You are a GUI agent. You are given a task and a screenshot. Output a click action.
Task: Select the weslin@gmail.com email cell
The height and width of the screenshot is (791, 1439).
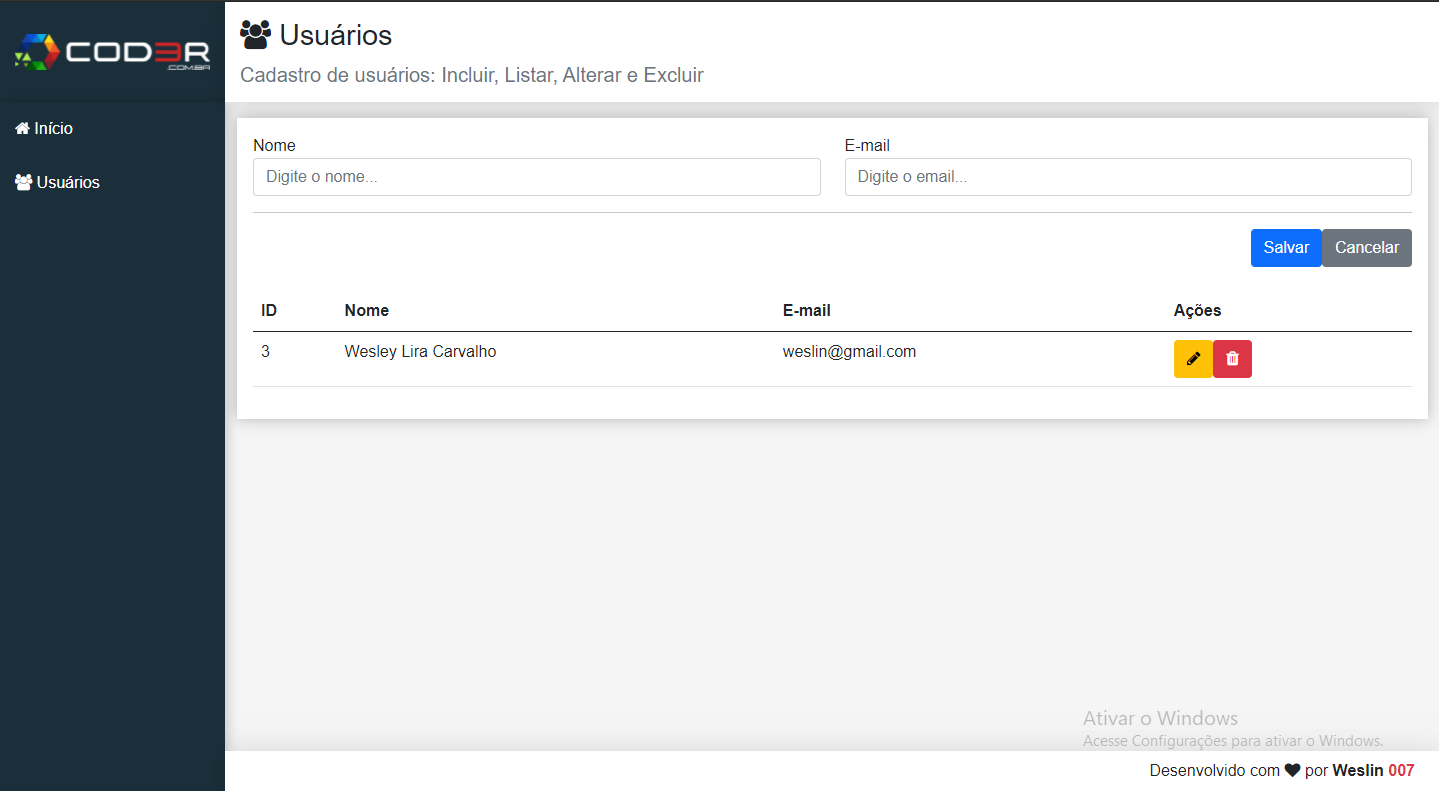(850, 352)
